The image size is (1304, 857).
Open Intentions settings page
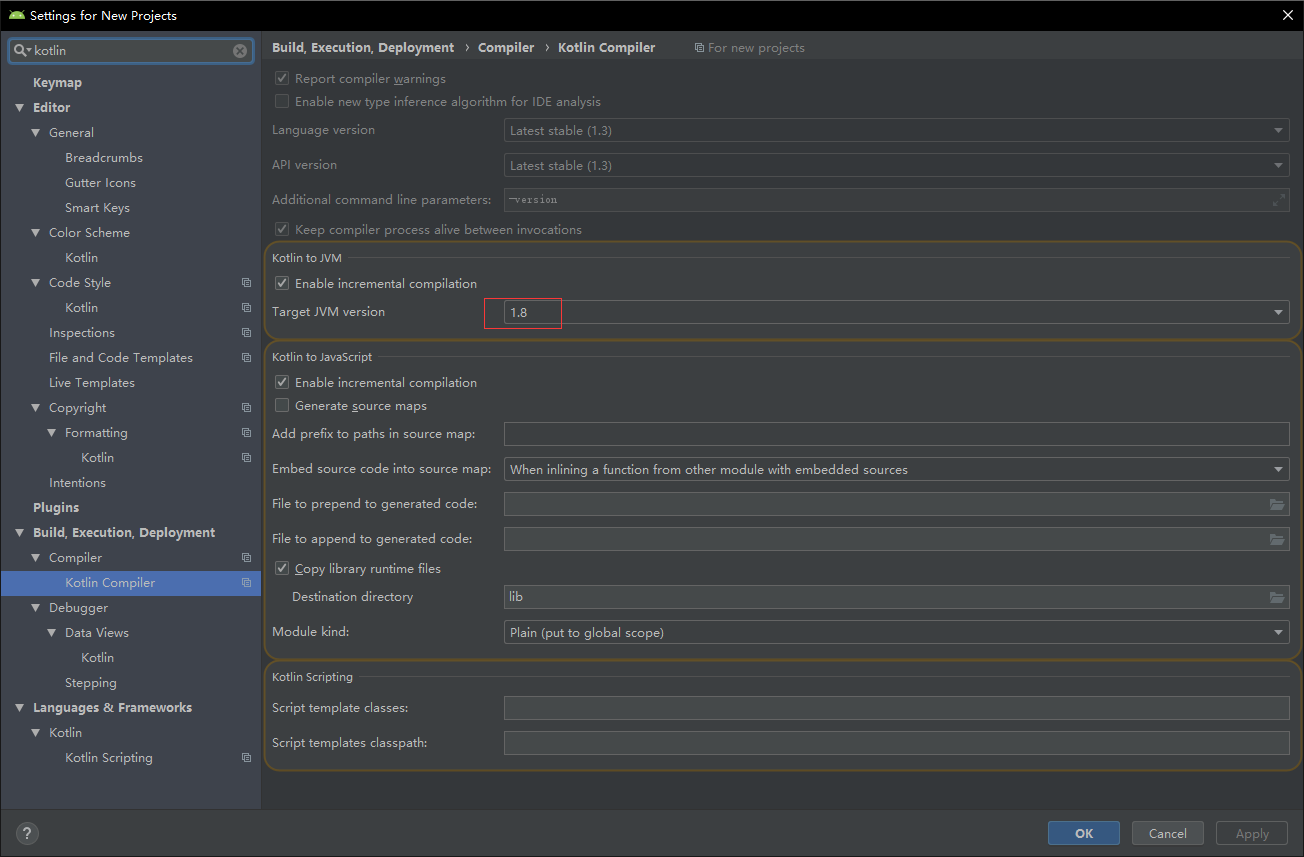(77, 483)
